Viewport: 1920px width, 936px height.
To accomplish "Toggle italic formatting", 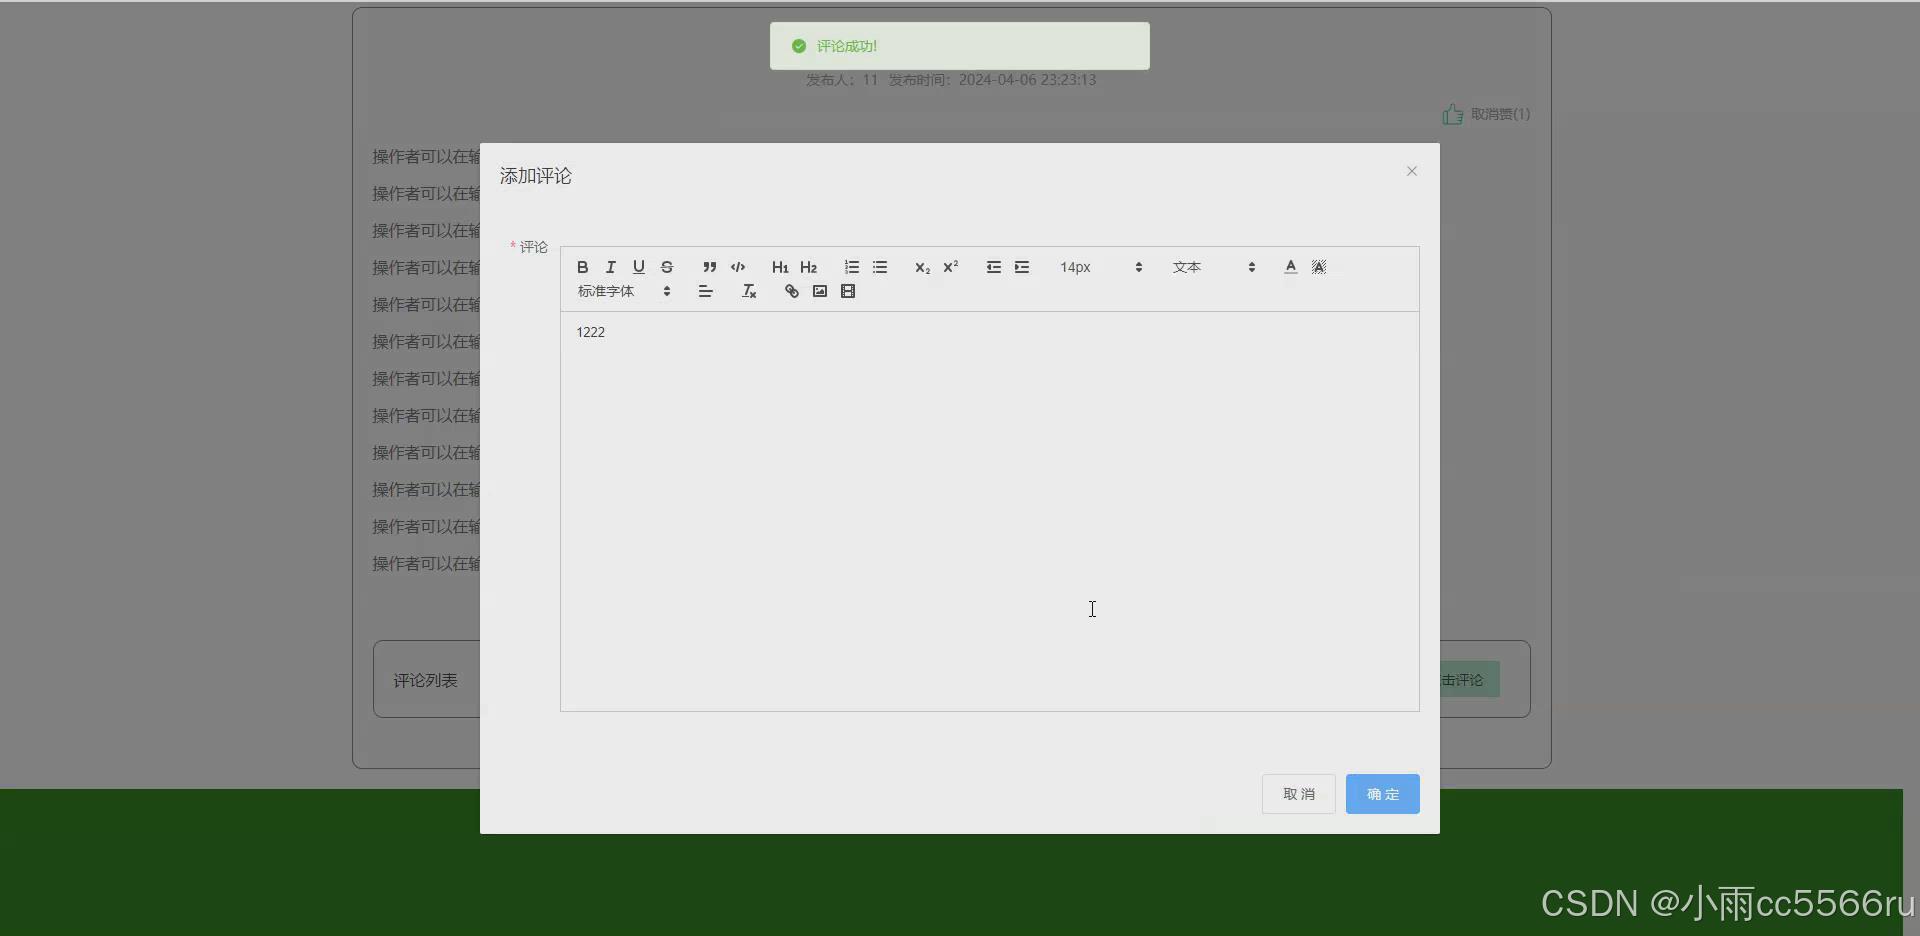I will point(611,267).
